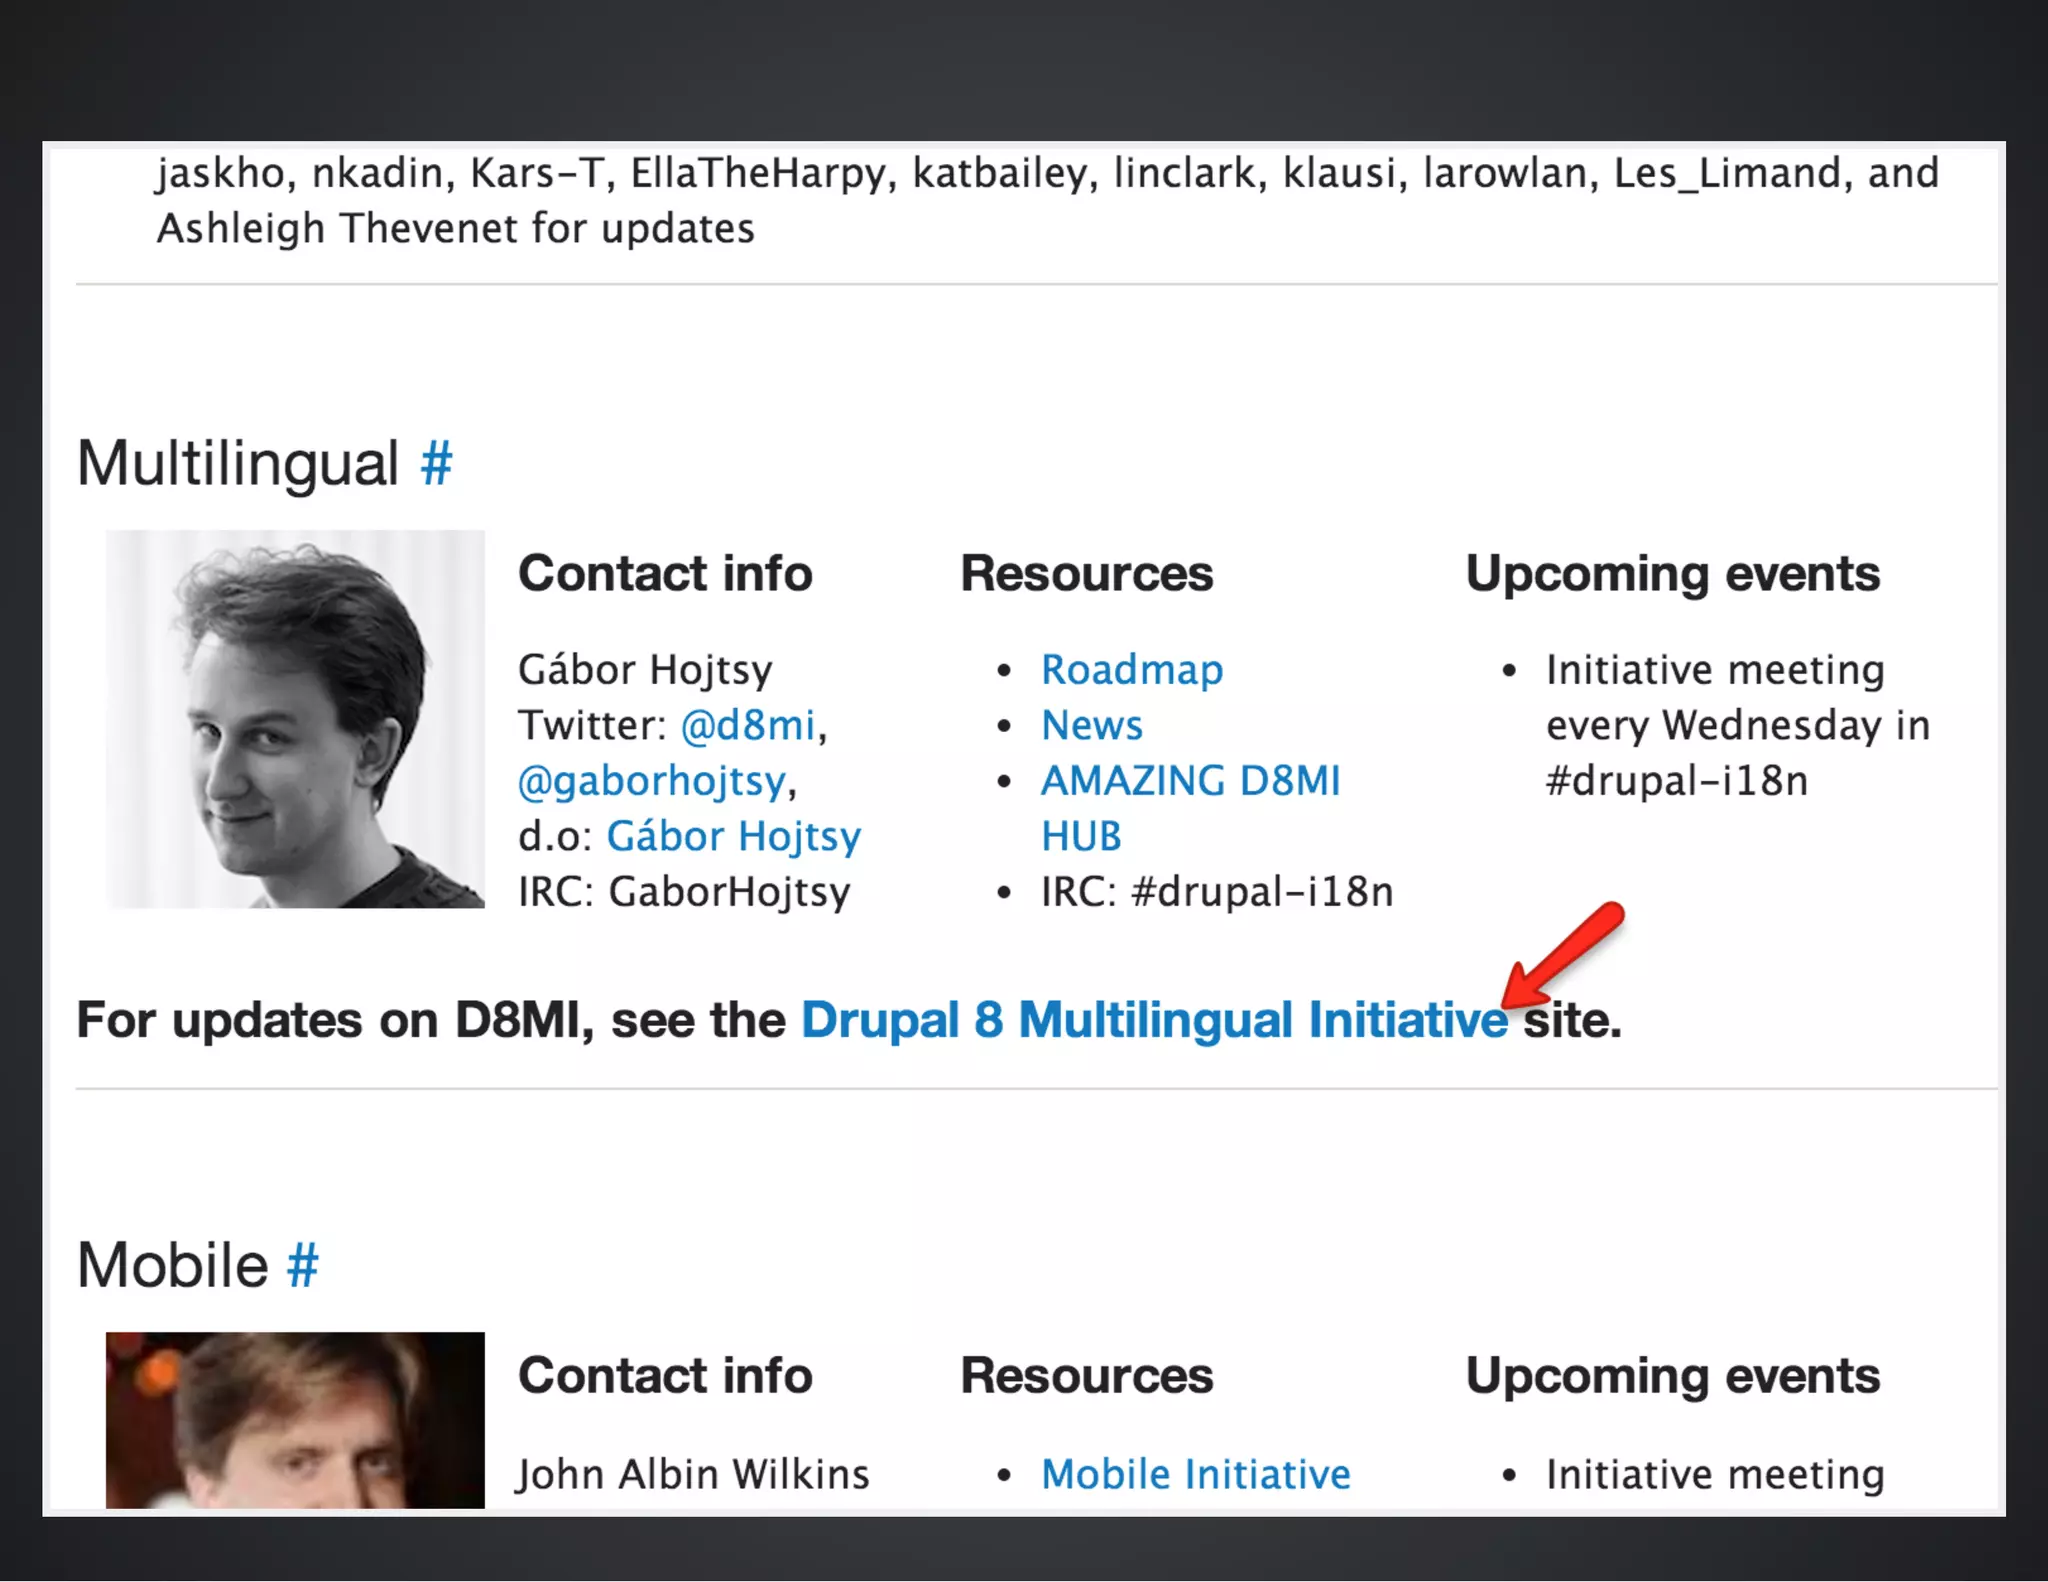2048x1582 pixels.
Task: Click the Multilingual section's Resources heading
Action: (x=1086, y=575)
